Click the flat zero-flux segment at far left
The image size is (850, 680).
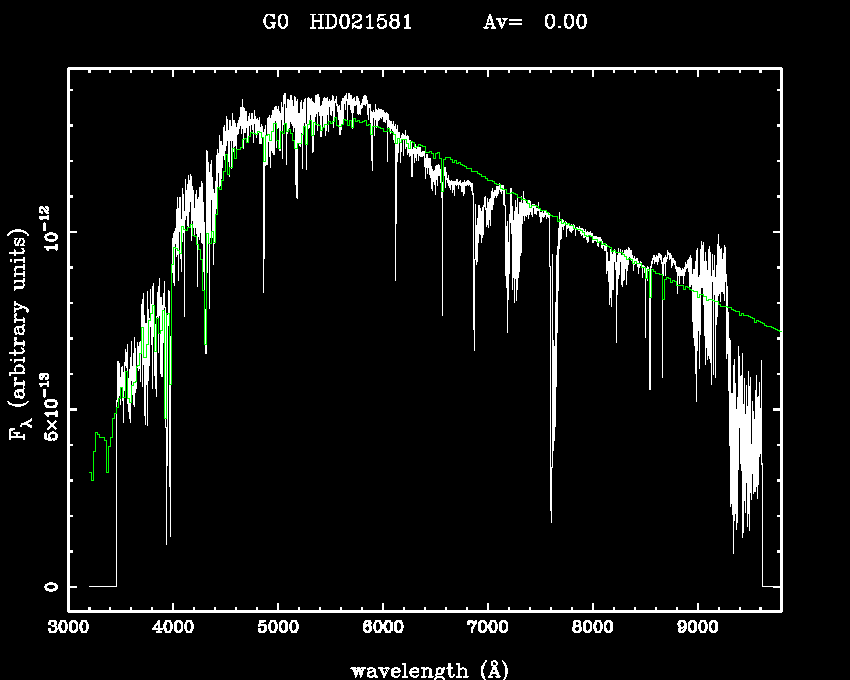click(x=102, y=586)
